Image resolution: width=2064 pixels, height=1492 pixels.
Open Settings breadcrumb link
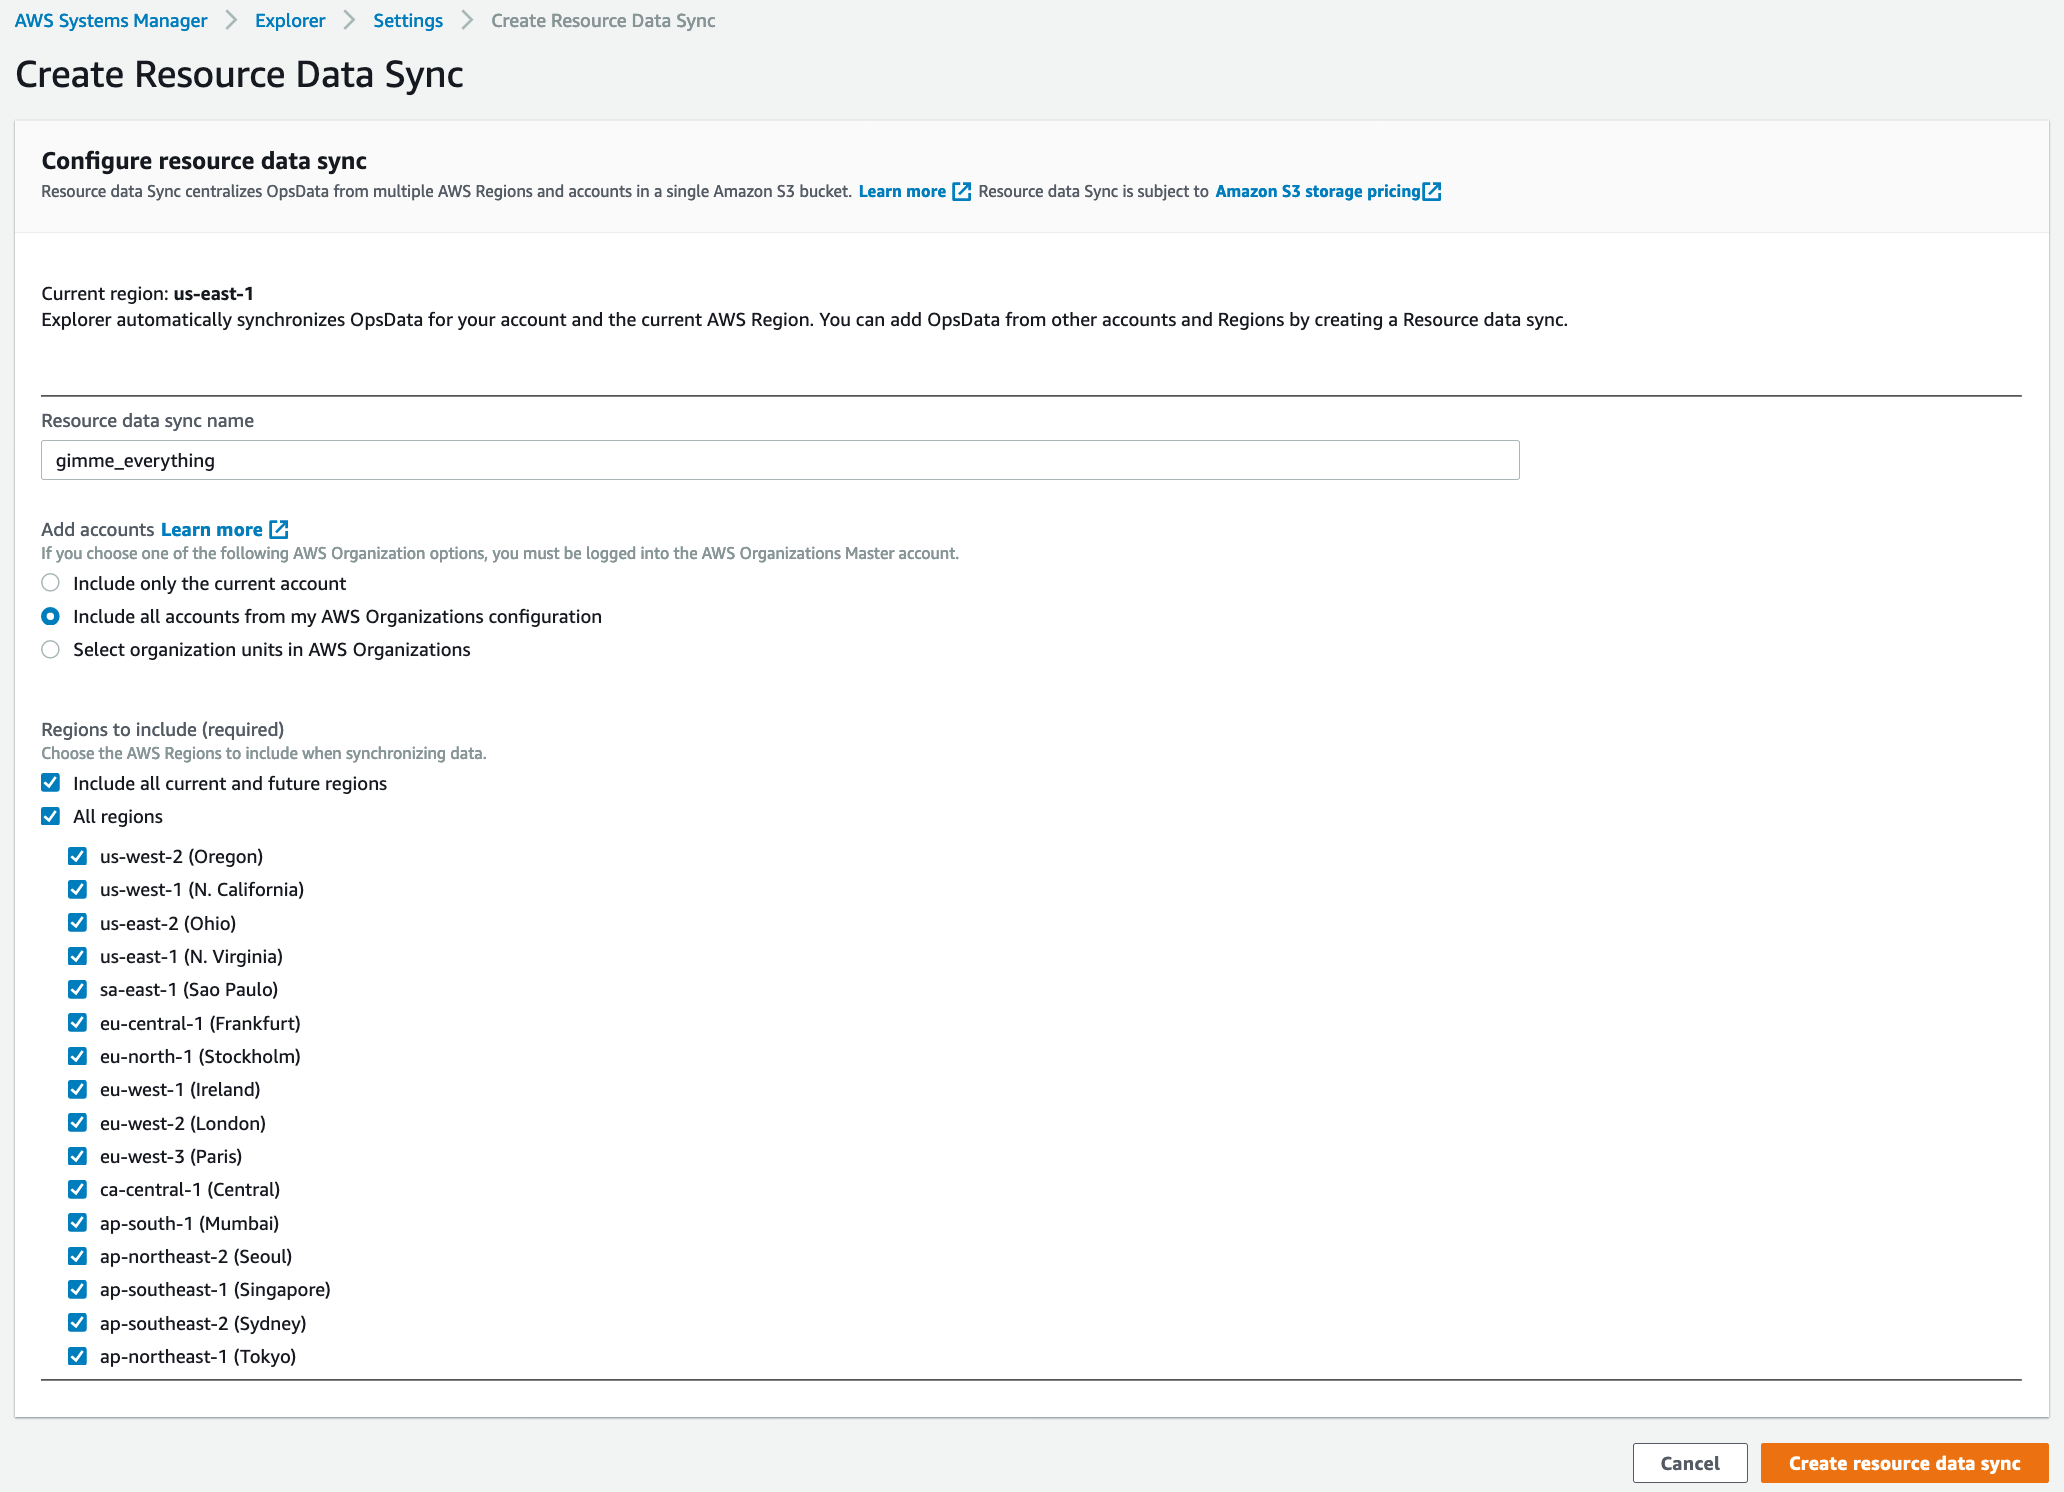click(x=407, y=20)
